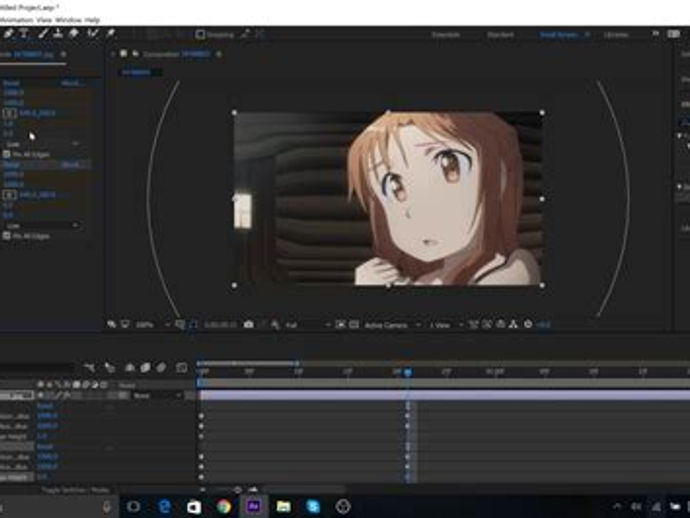Open the Active Camera dropdown

point(393,325)
